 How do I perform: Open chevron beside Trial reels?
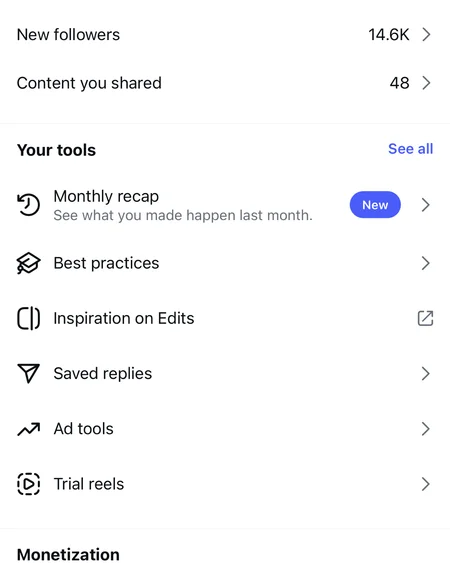426,484
